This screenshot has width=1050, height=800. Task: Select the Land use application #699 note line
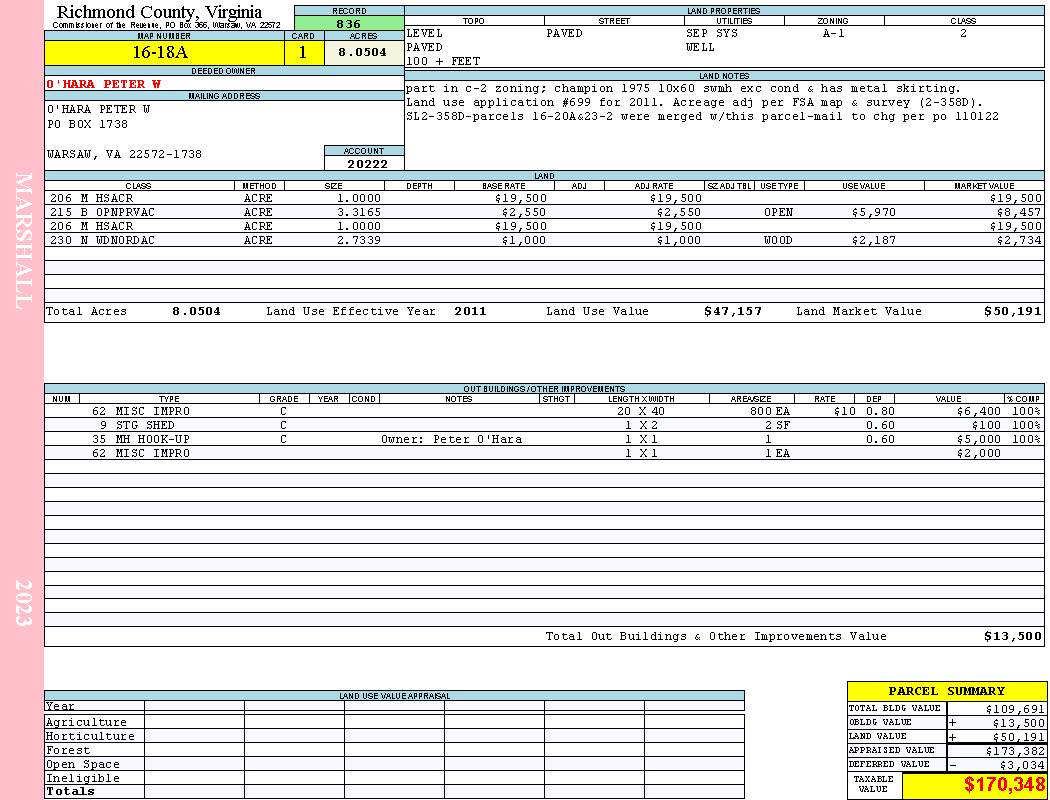point(694,102)
